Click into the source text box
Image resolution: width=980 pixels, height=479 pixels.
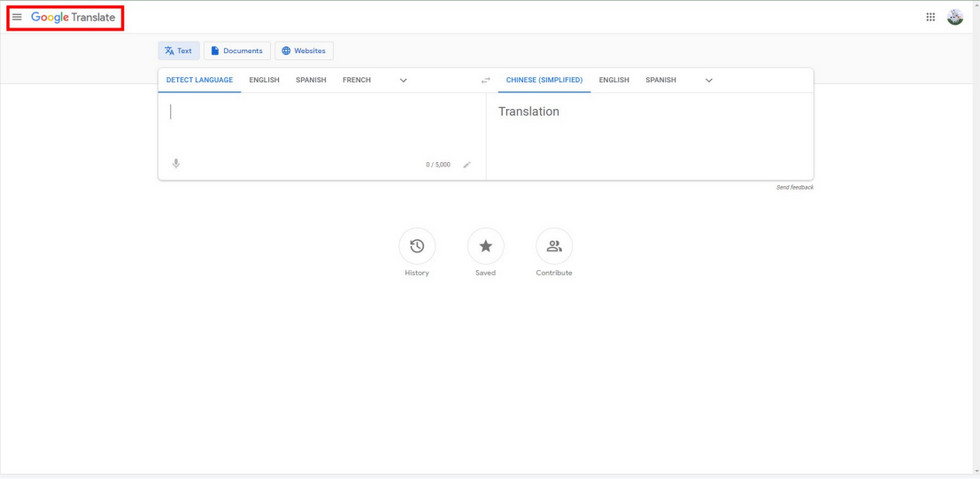[x=320, y=125]
